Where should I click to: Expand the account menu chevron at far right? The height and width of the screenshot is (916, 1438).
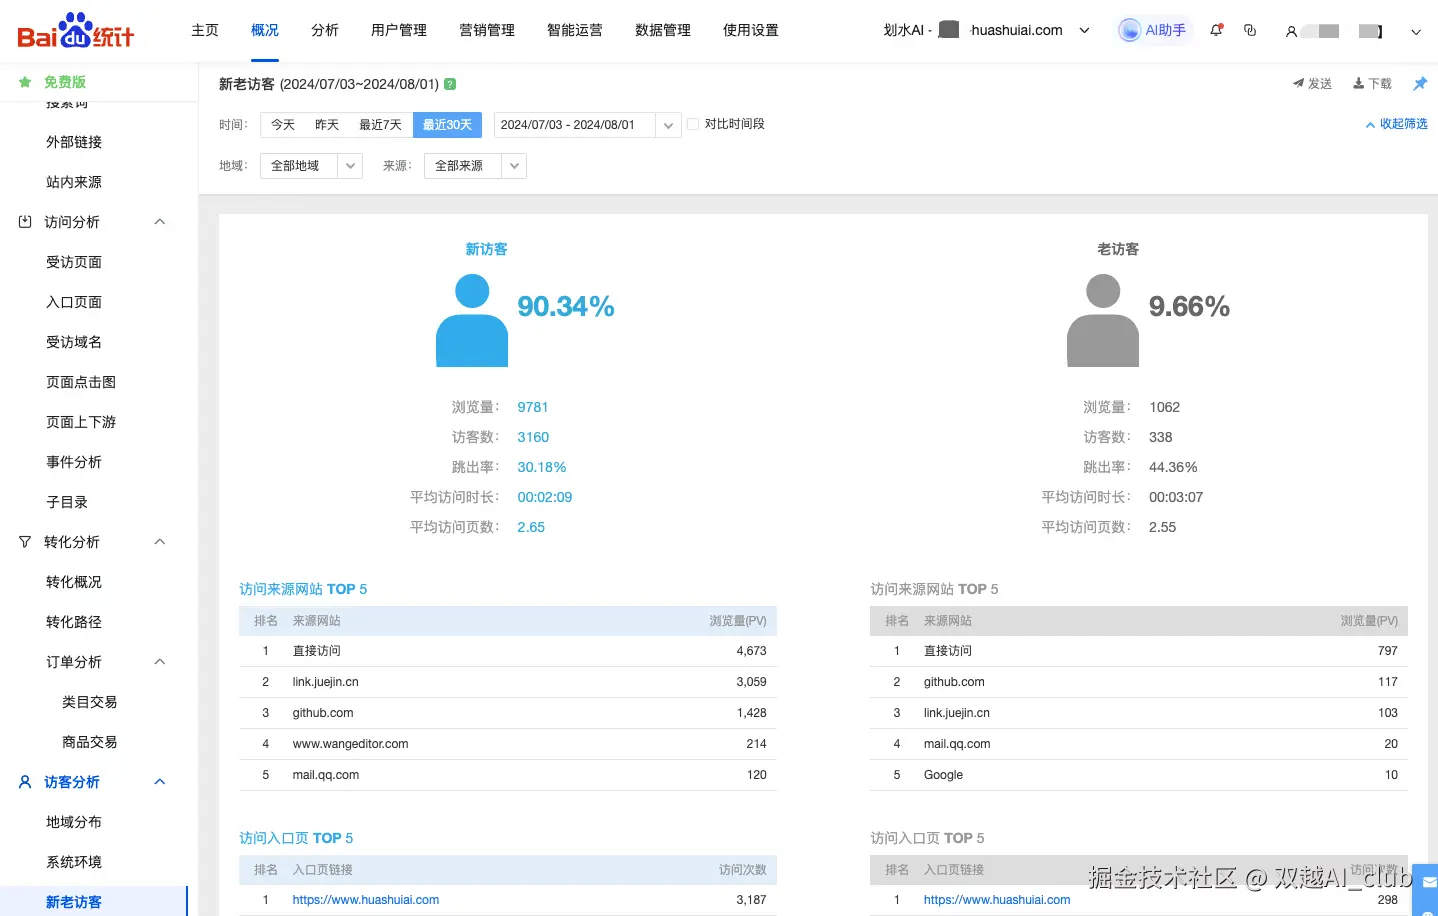(1416, 31)
